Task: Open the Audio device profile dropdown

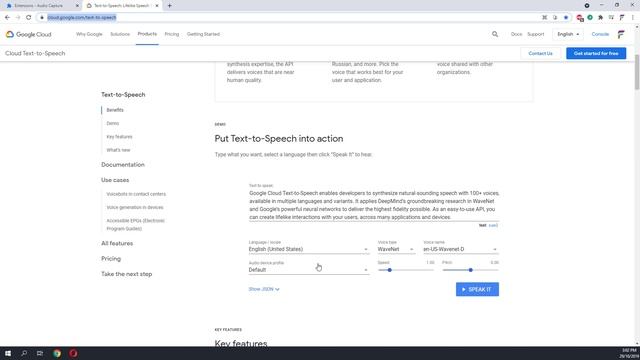Action: coord(309,270)
